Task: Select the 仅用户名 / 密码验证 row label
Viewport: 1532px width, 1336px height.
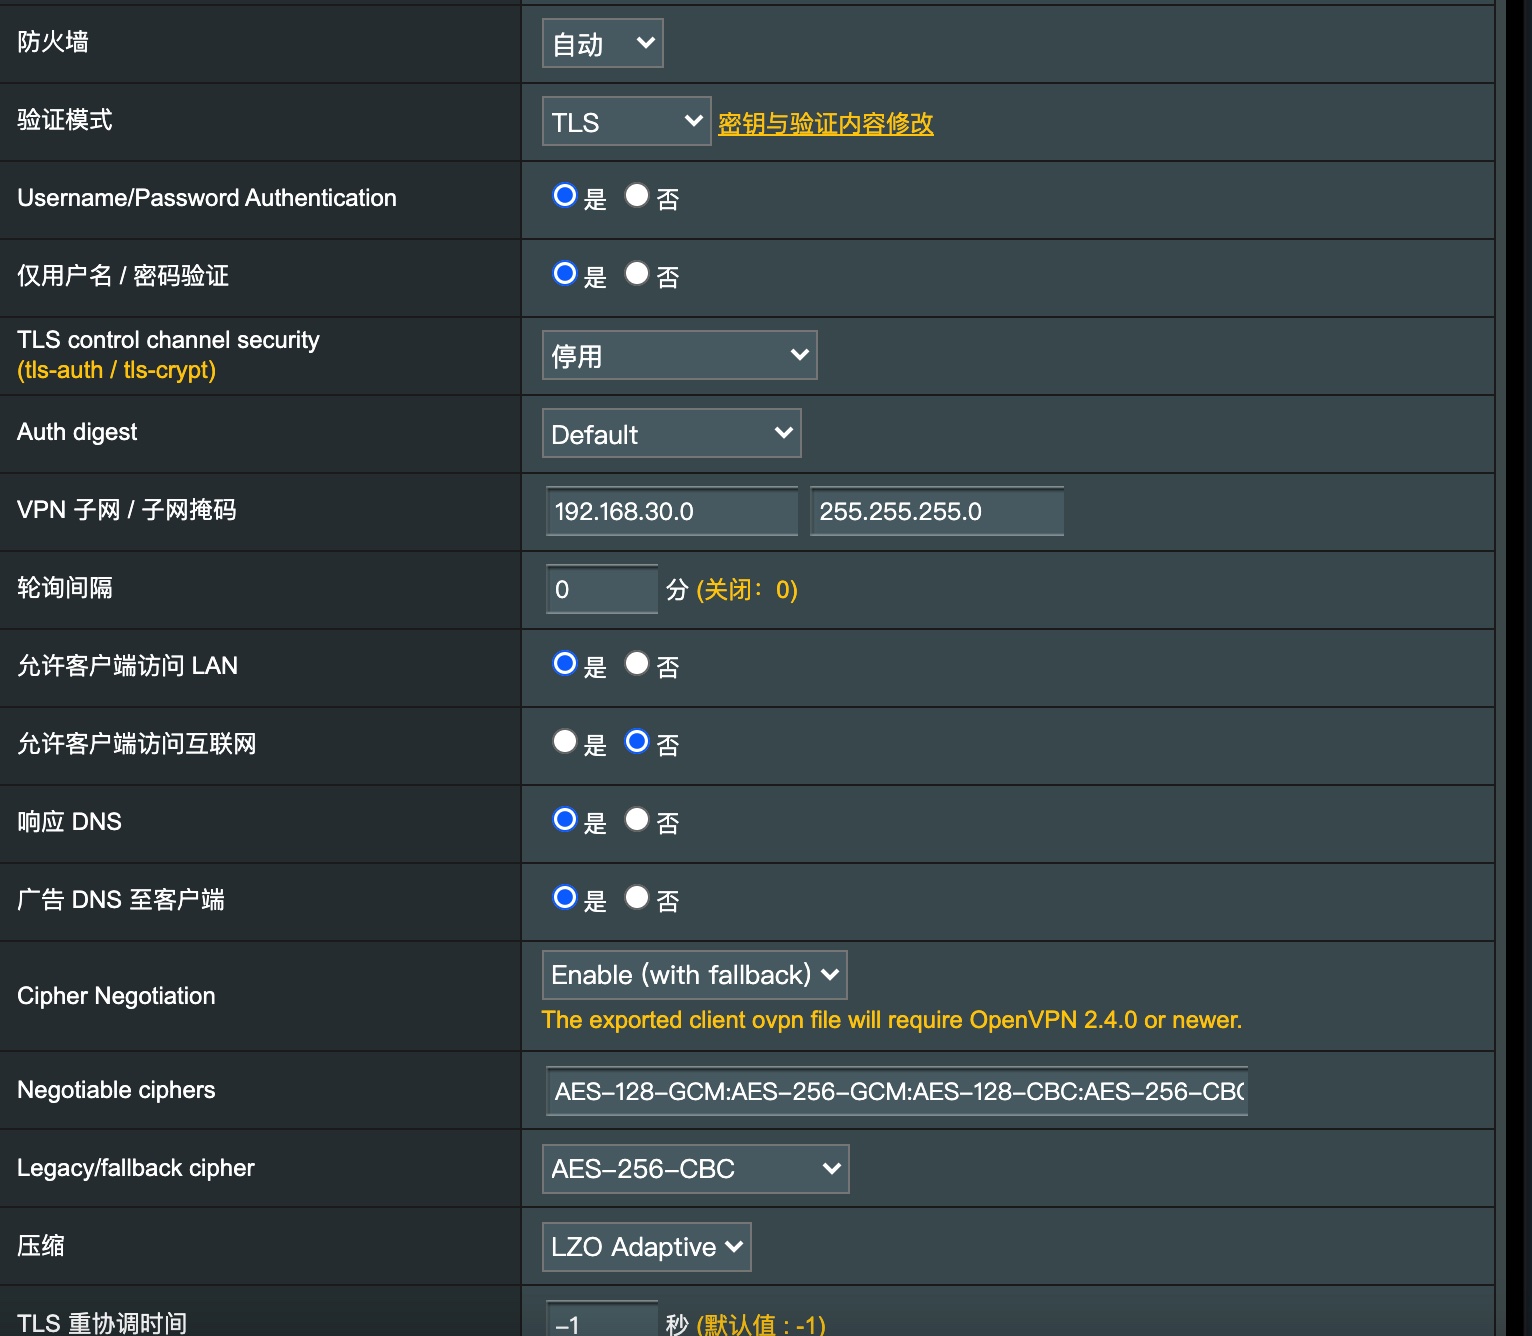Action: (122, 276)
